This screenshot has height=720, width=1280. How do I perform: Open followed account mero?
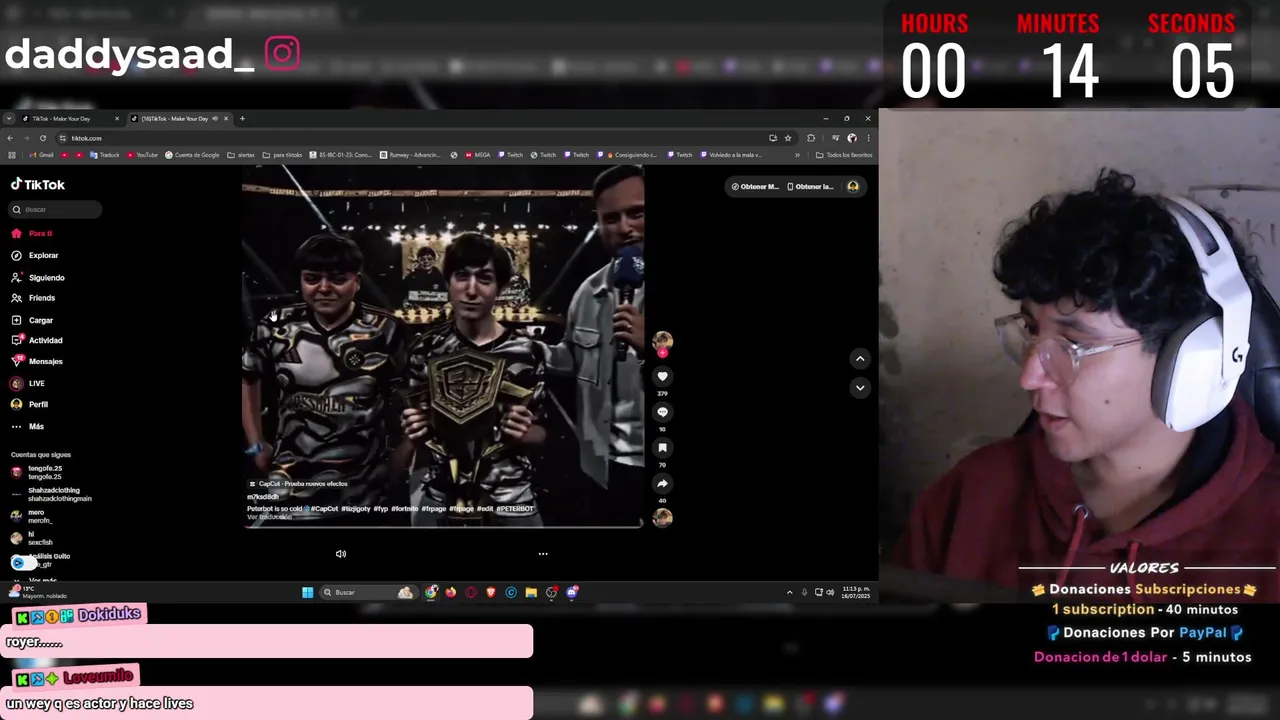point(32,516)
